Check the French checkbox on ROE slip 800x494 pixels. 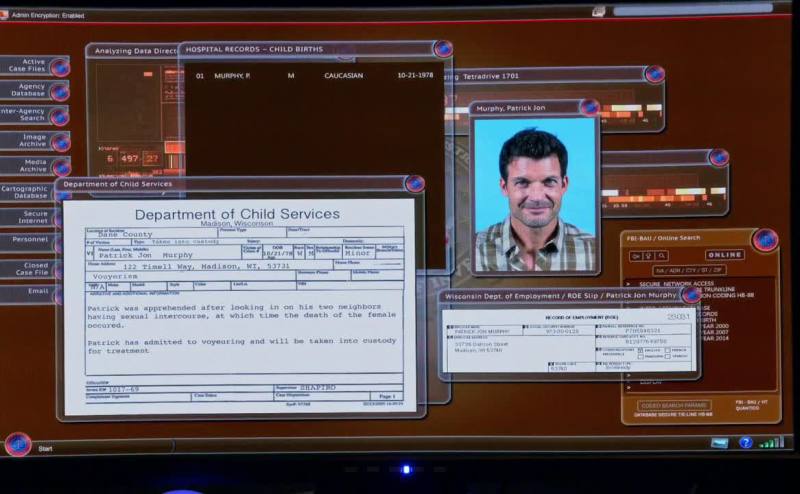[x=667, y=351]
